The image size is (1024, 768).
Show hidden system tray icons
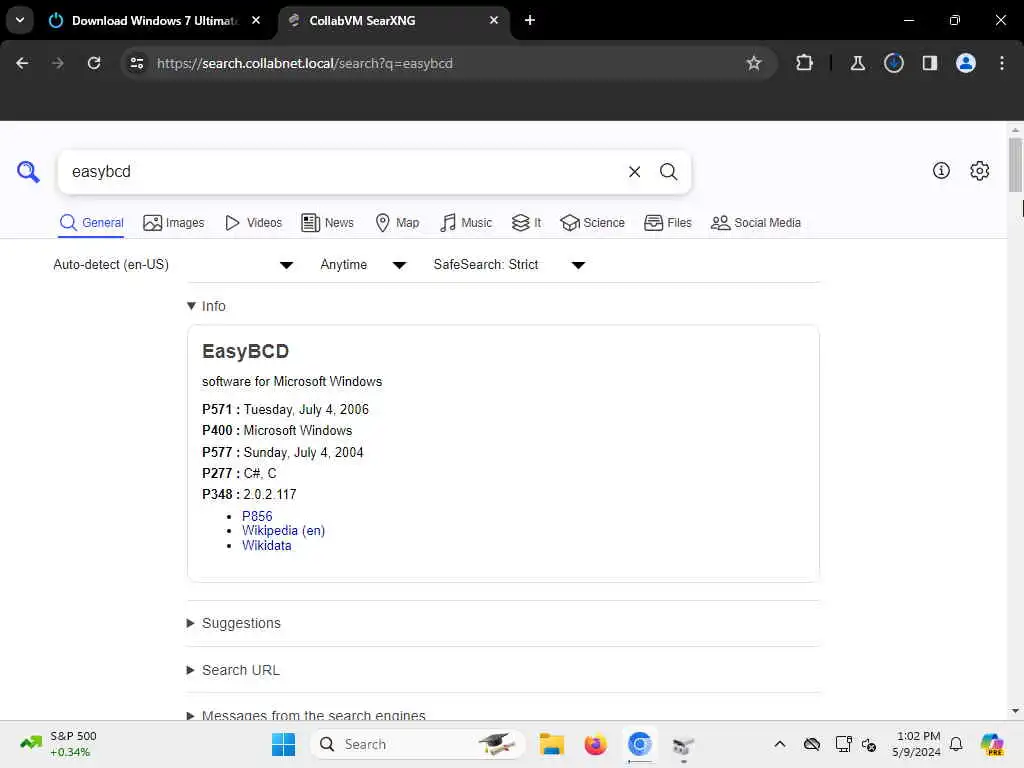point(780,744)
